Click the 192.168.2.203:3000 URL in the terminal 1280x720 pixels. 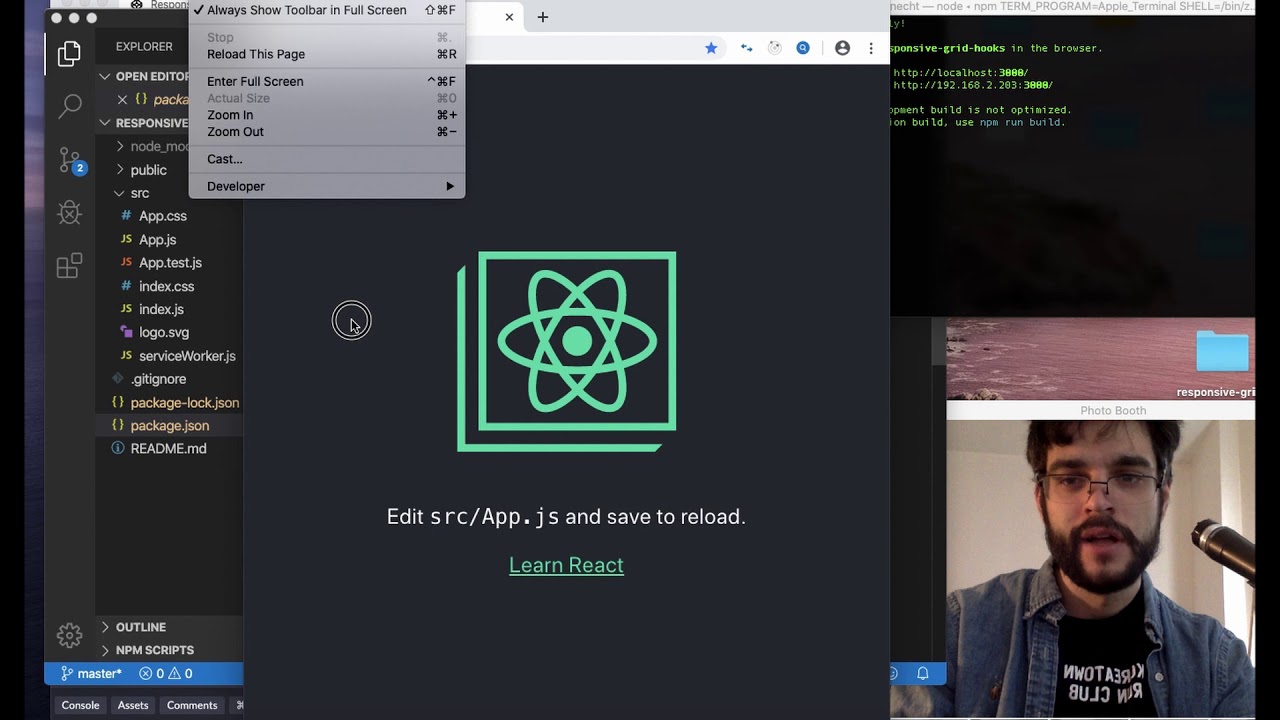tap(972, 85)
